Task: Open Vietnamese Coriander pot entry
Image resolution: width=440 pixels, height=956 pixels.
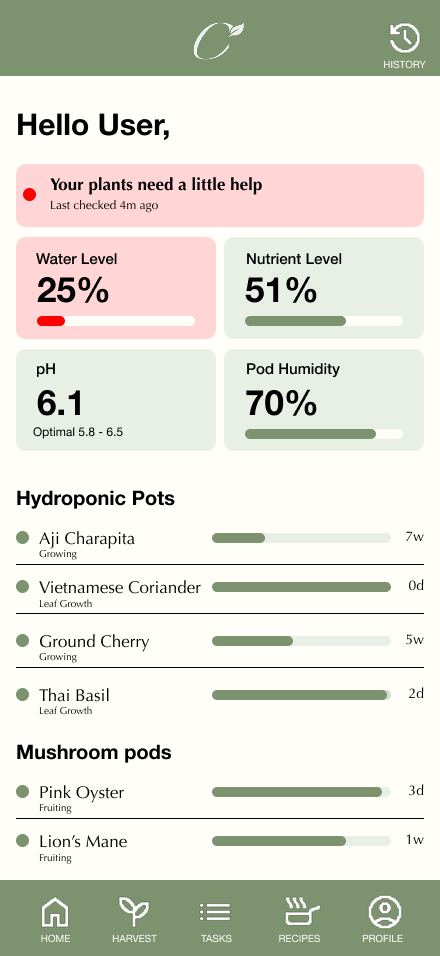Action: (x=219, y=593)
